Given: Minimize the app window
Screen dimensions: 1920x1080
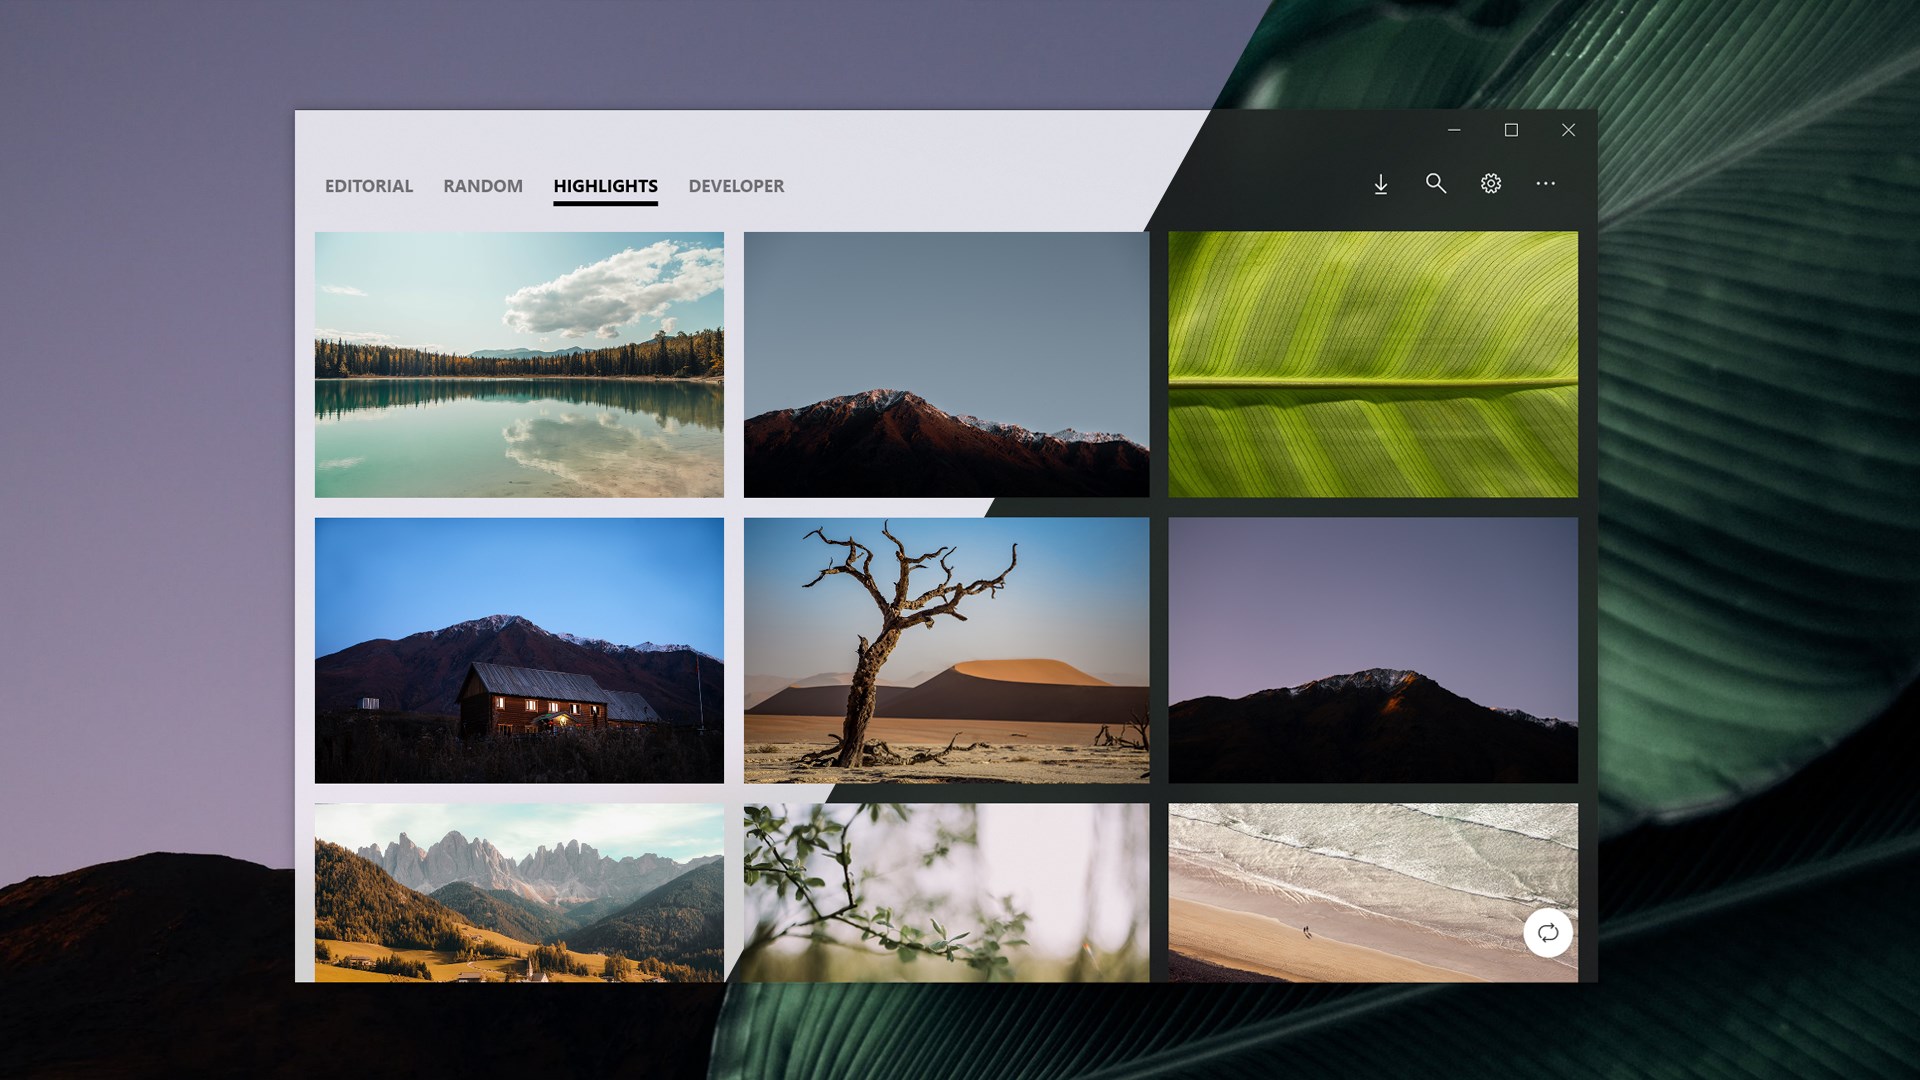Looking at the screenshot, I should 1454,130.
